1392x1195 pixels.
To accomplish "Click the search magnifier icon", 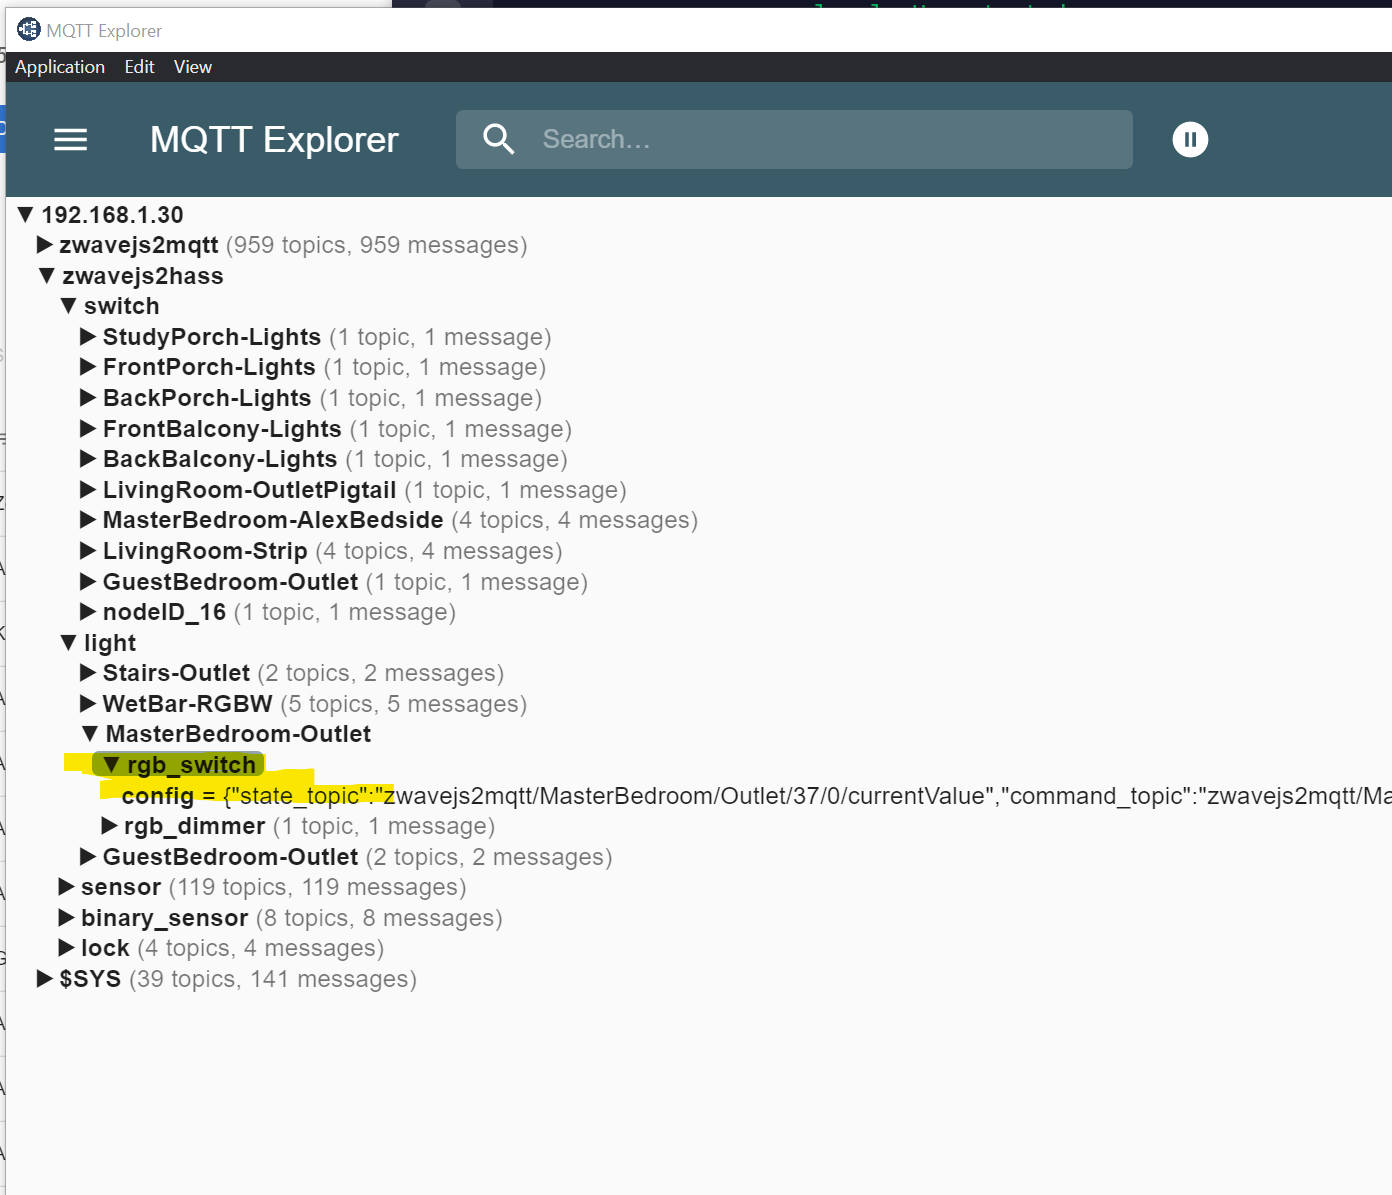I will (x=498, y=140).
